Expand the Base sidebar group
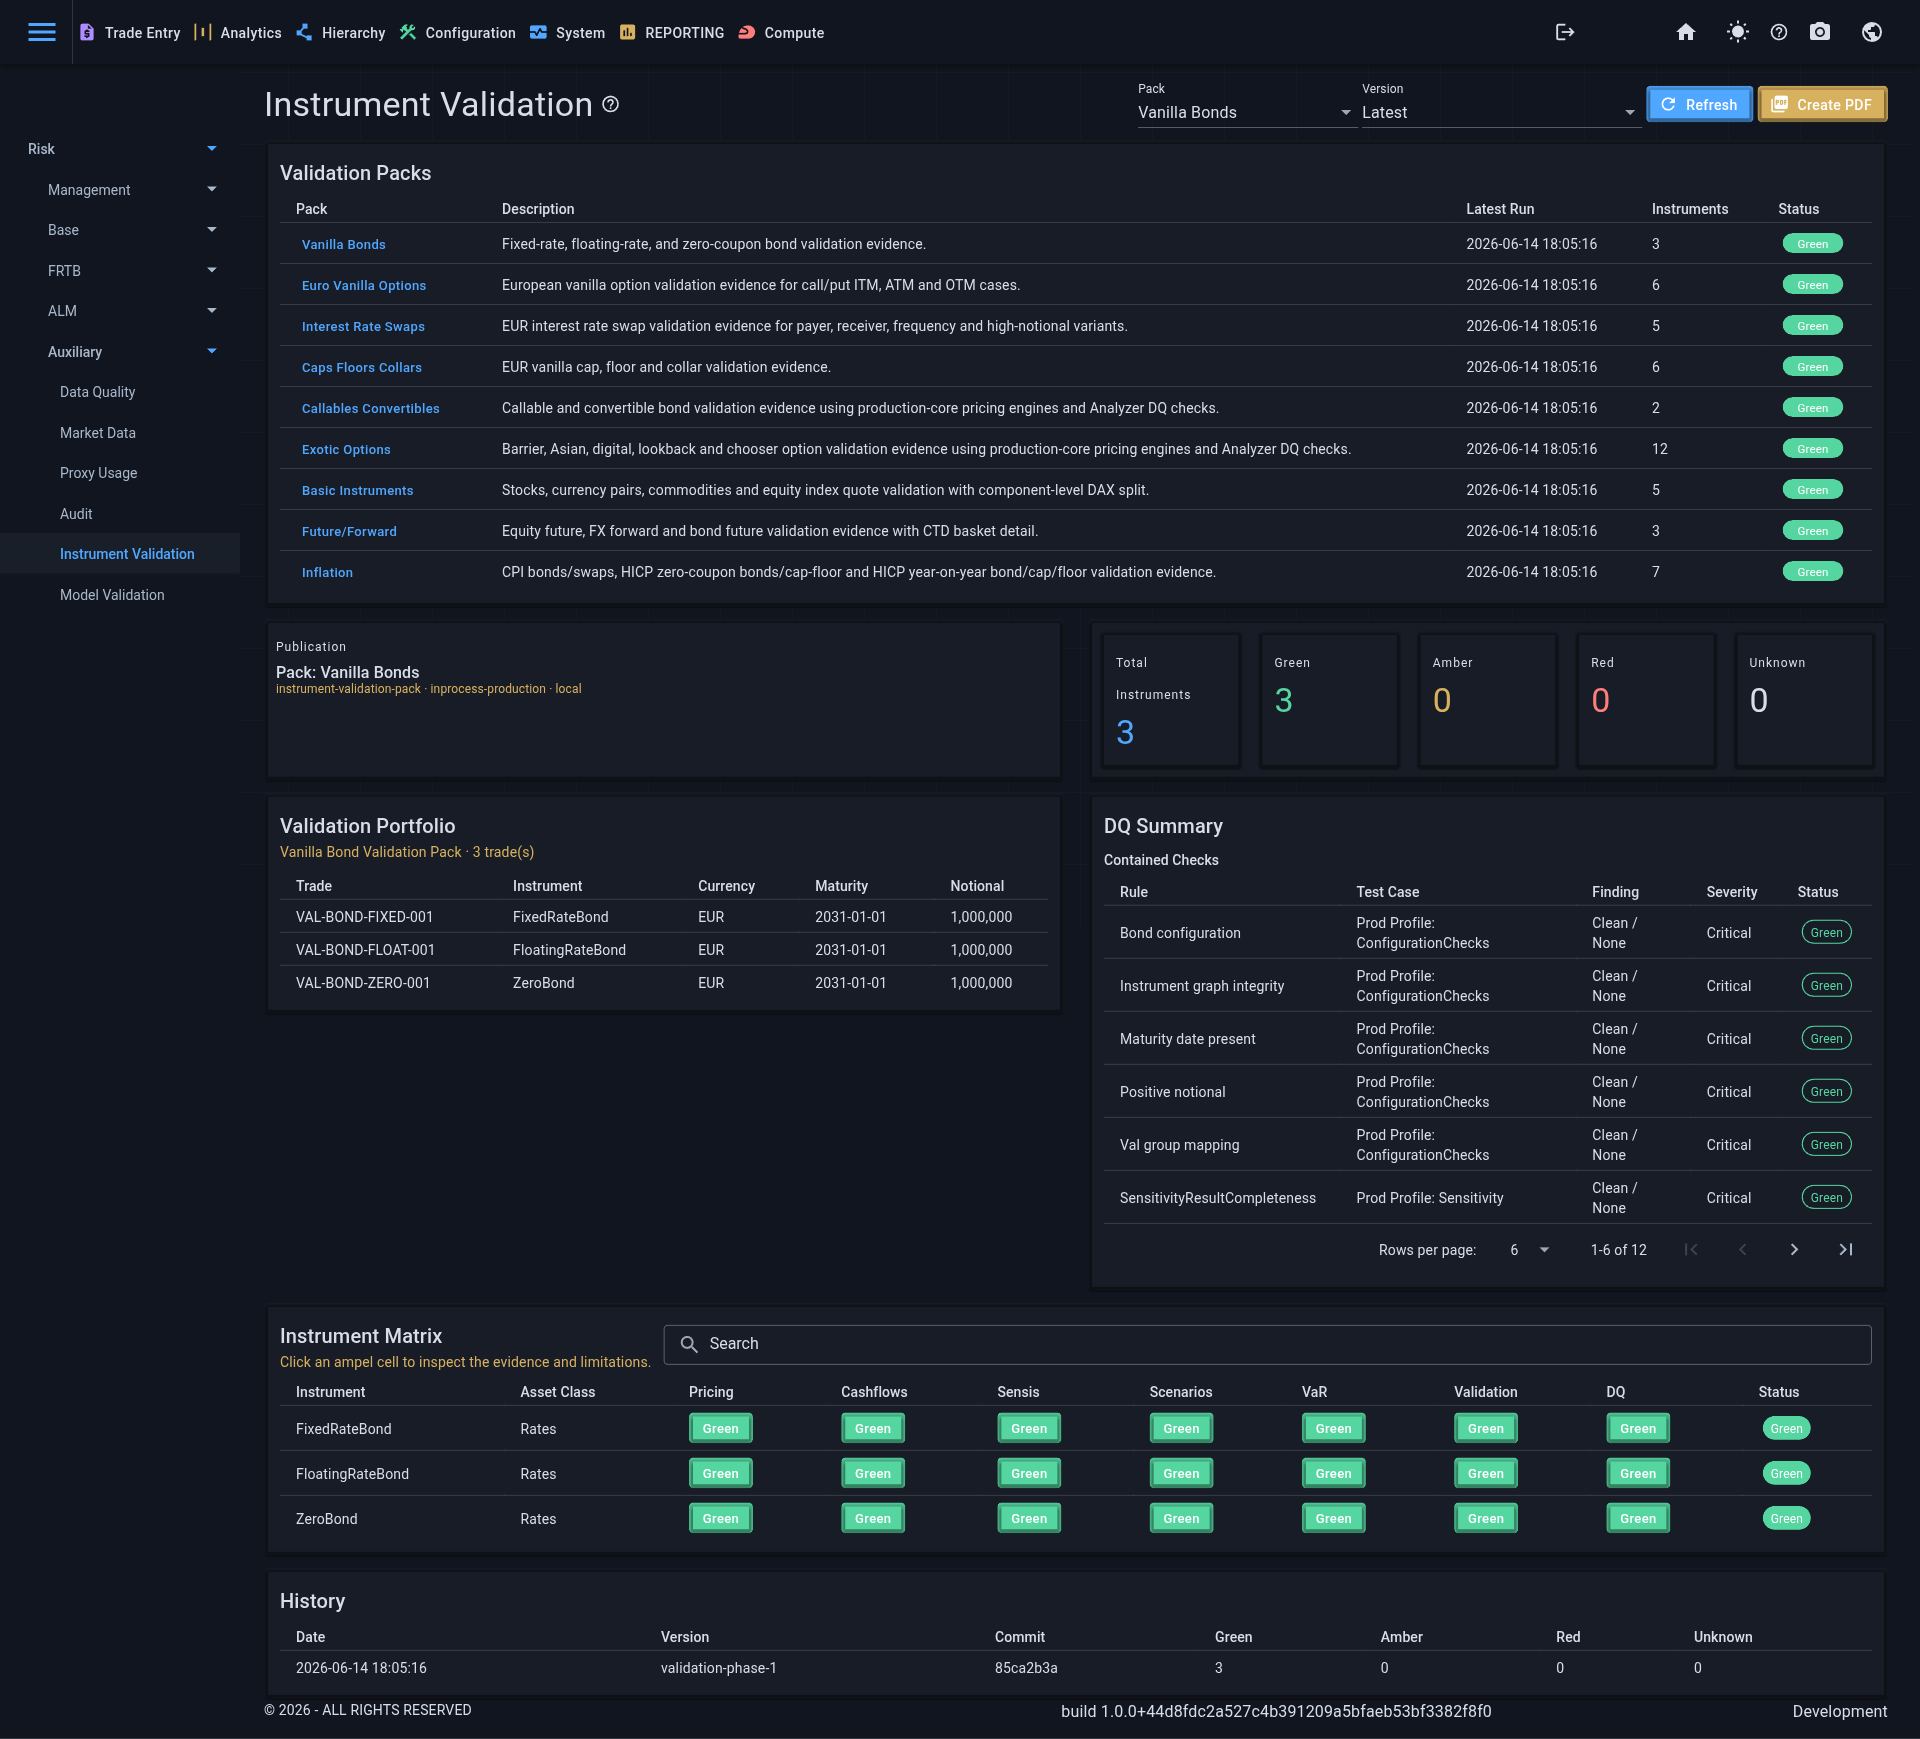This screenshot has height=1739, width=1920. pos(120,230)
